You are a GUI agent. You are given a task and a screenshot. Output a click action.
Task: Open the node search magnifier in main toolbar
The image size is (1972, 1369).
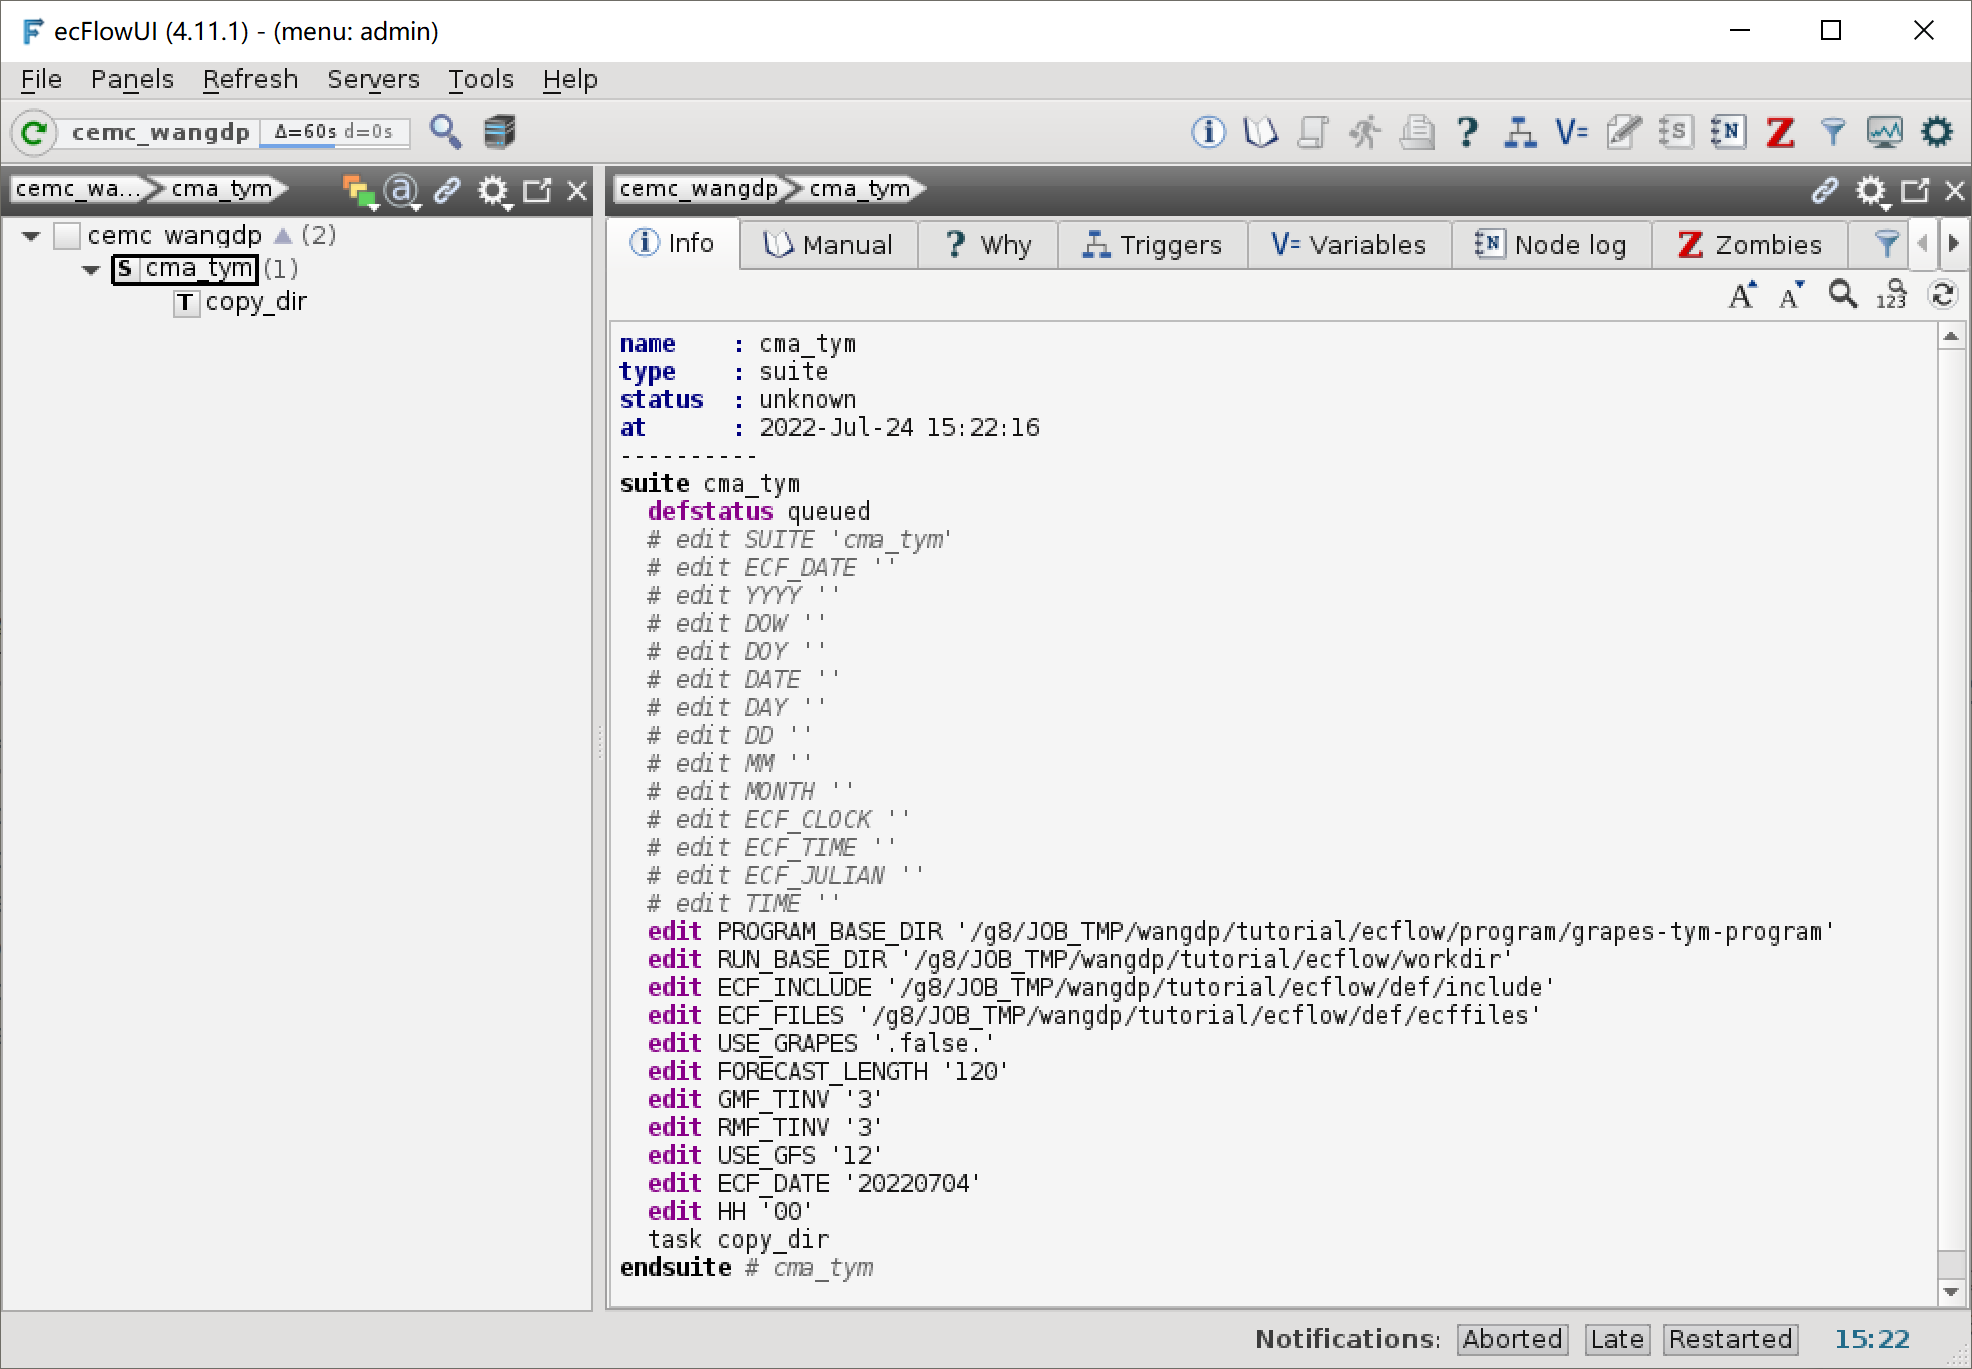445,132
